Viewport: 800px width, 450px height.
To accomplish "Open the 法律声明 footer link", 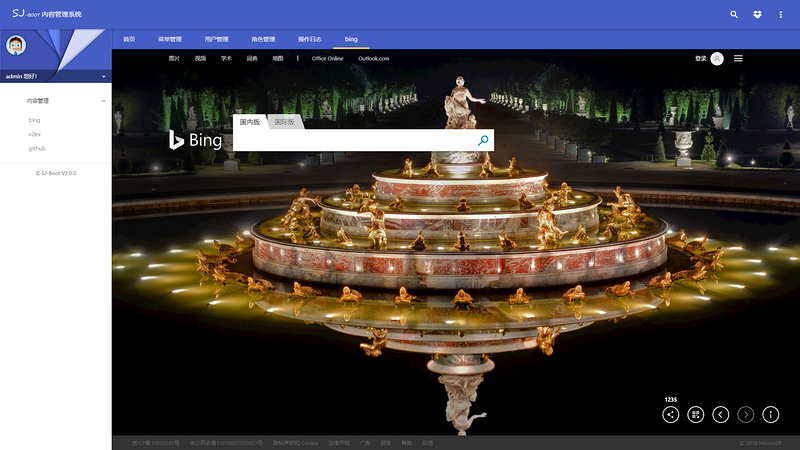I will click(338, 443).
